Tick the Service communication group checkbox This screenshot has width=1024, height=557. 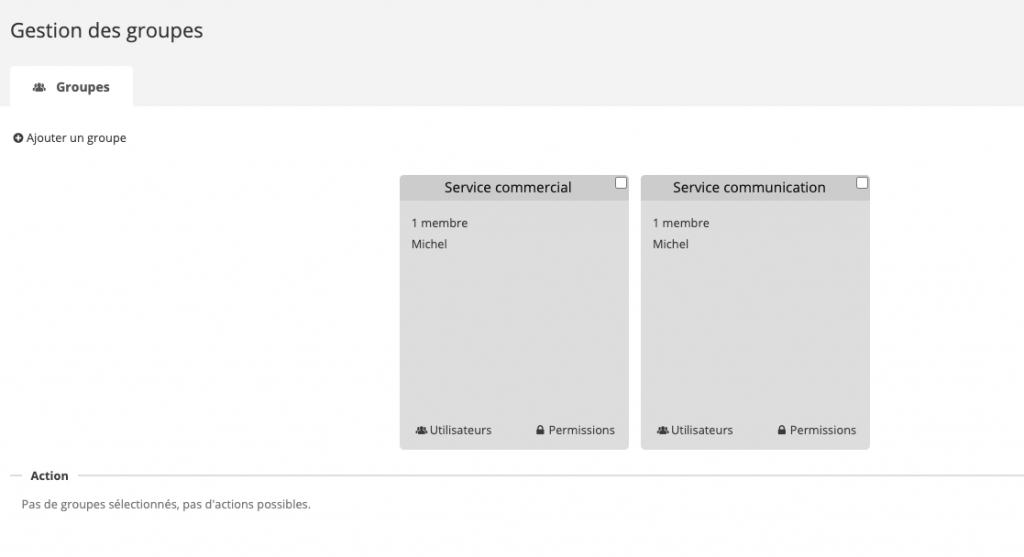click(862, 183)
